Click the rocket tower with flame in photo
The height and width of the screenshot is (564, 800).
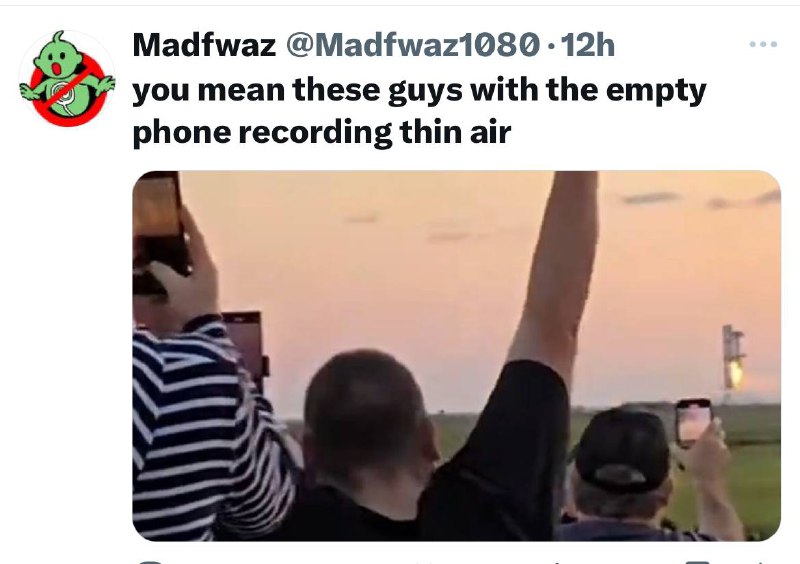pos(733,358)
